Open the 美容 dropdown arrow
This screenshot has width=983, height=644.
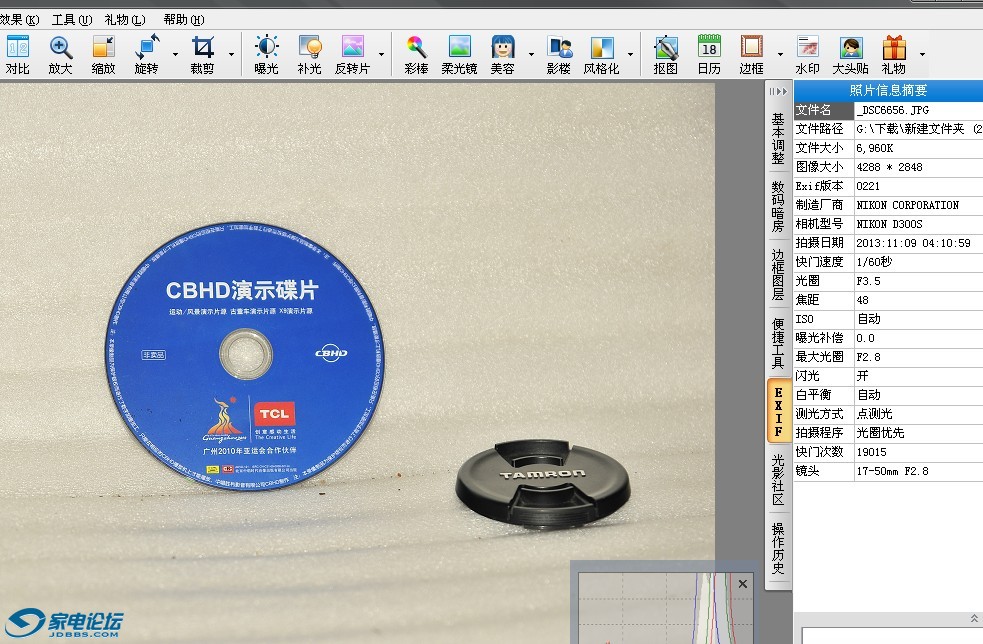[531, 55]
